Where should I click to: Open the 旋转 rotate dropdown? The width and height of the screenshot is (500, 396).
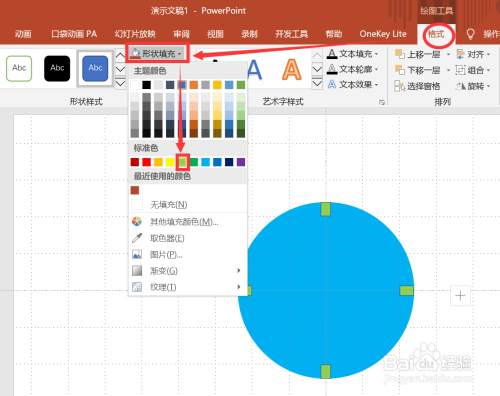coord(473,86)
